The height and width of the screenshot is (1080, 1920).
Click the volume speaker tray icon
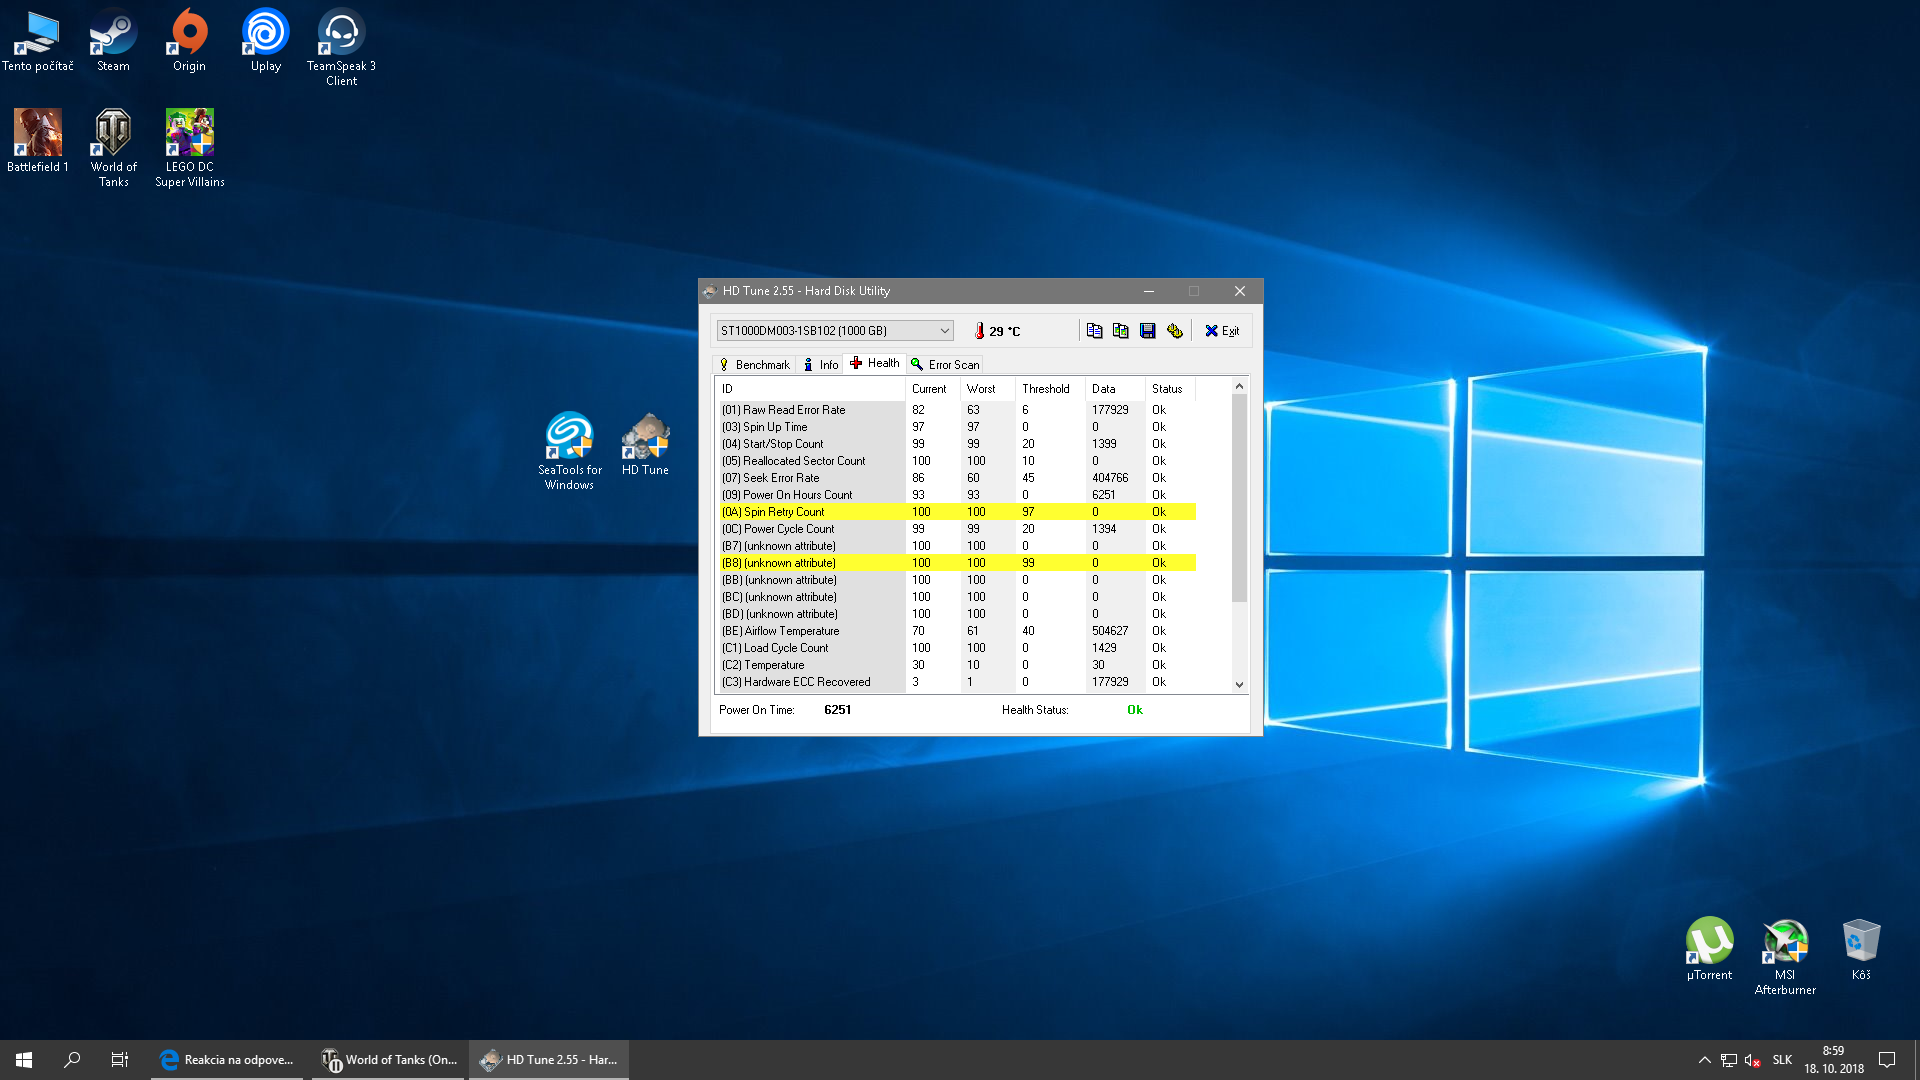point(1752,1060)
